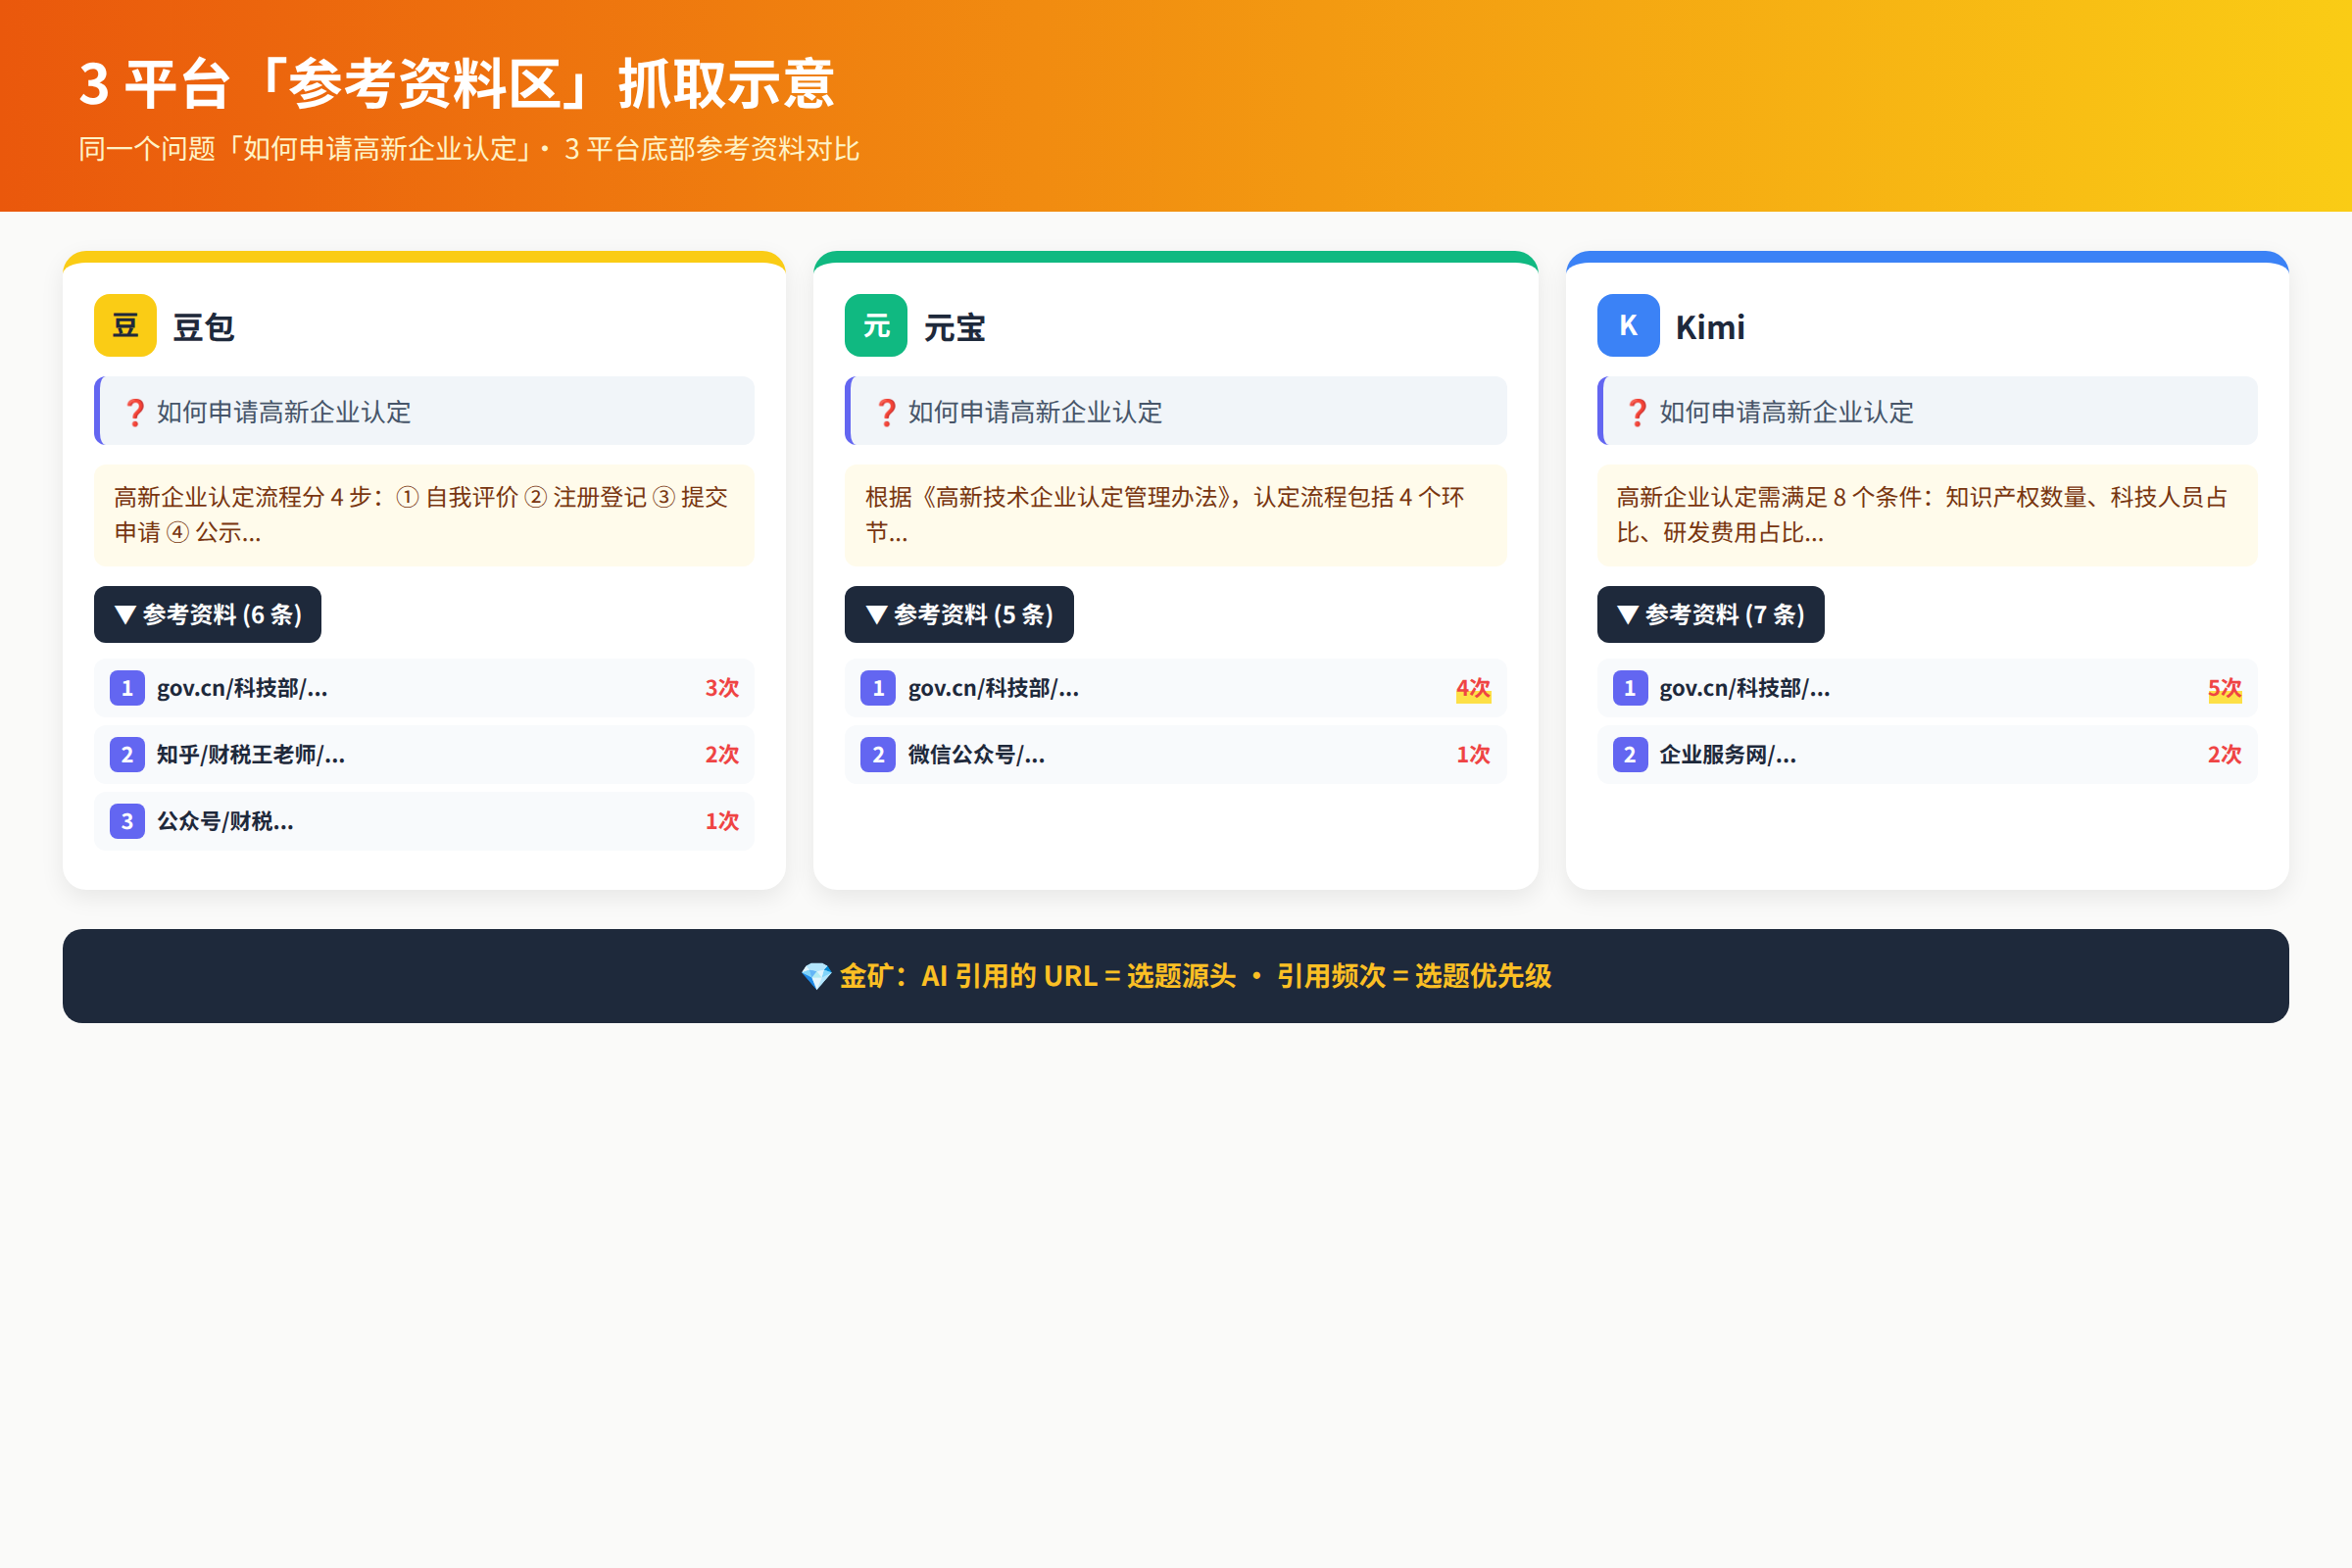
Task: Click number badge 3 beside 公众号/财税
Action: coord(127,821)
